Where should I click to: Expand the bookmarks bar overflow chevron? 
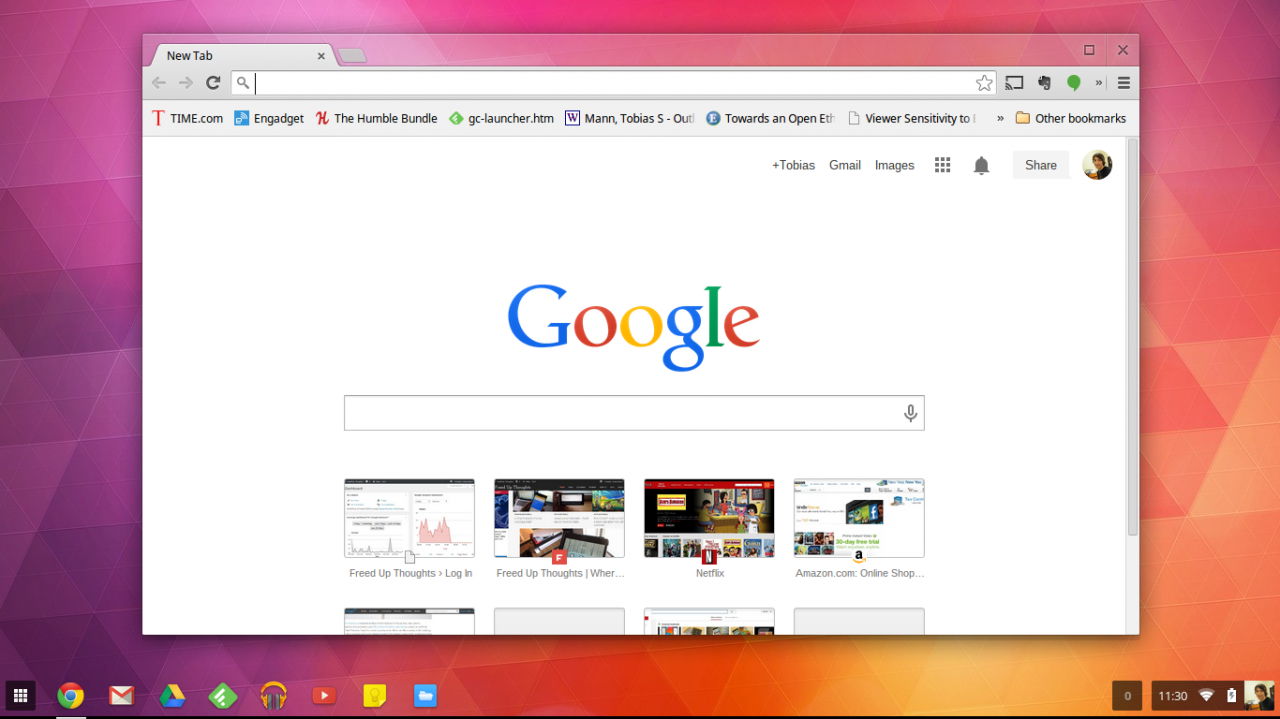coord(1000,118)
